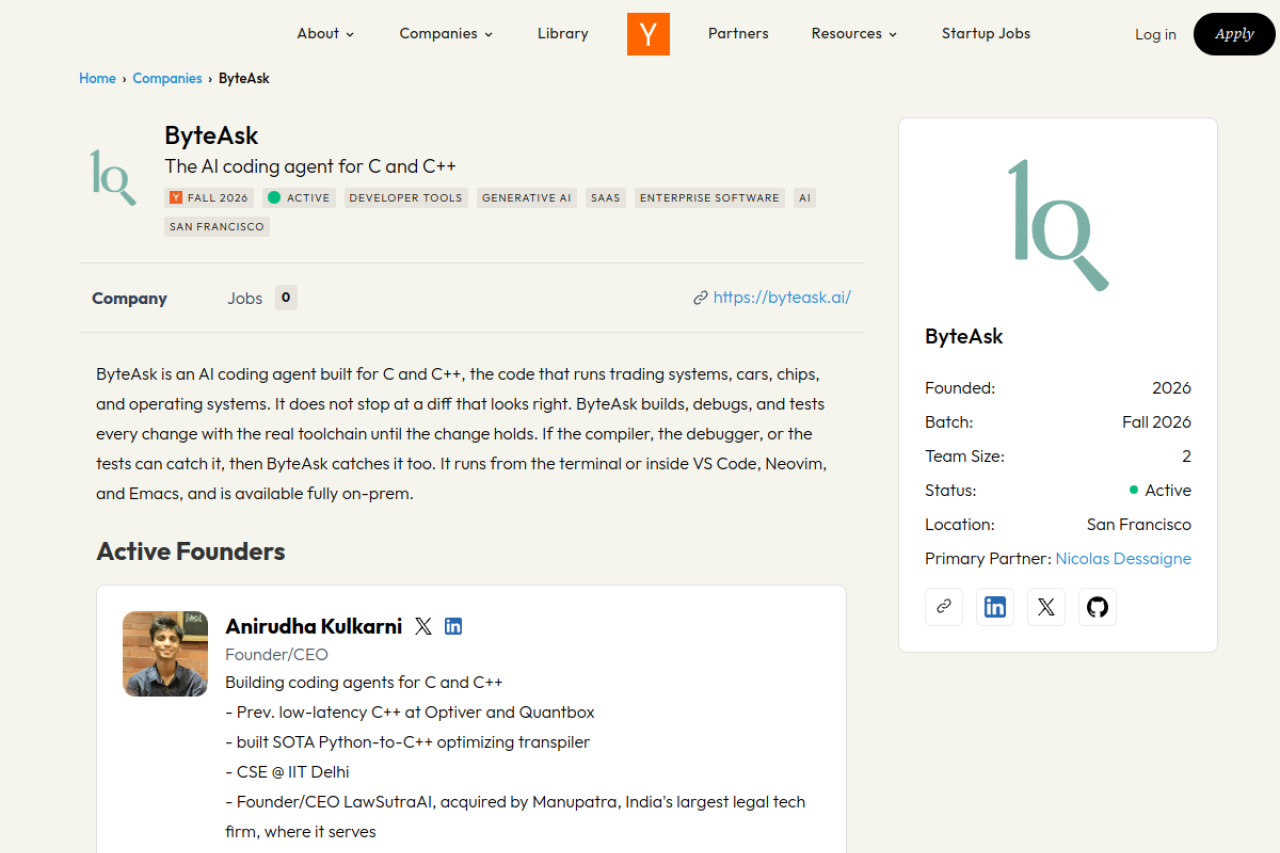Open Nicolas Dessaigne partner link
The width and height of the screenshot is (1280, 853).
click(1123, 558)
